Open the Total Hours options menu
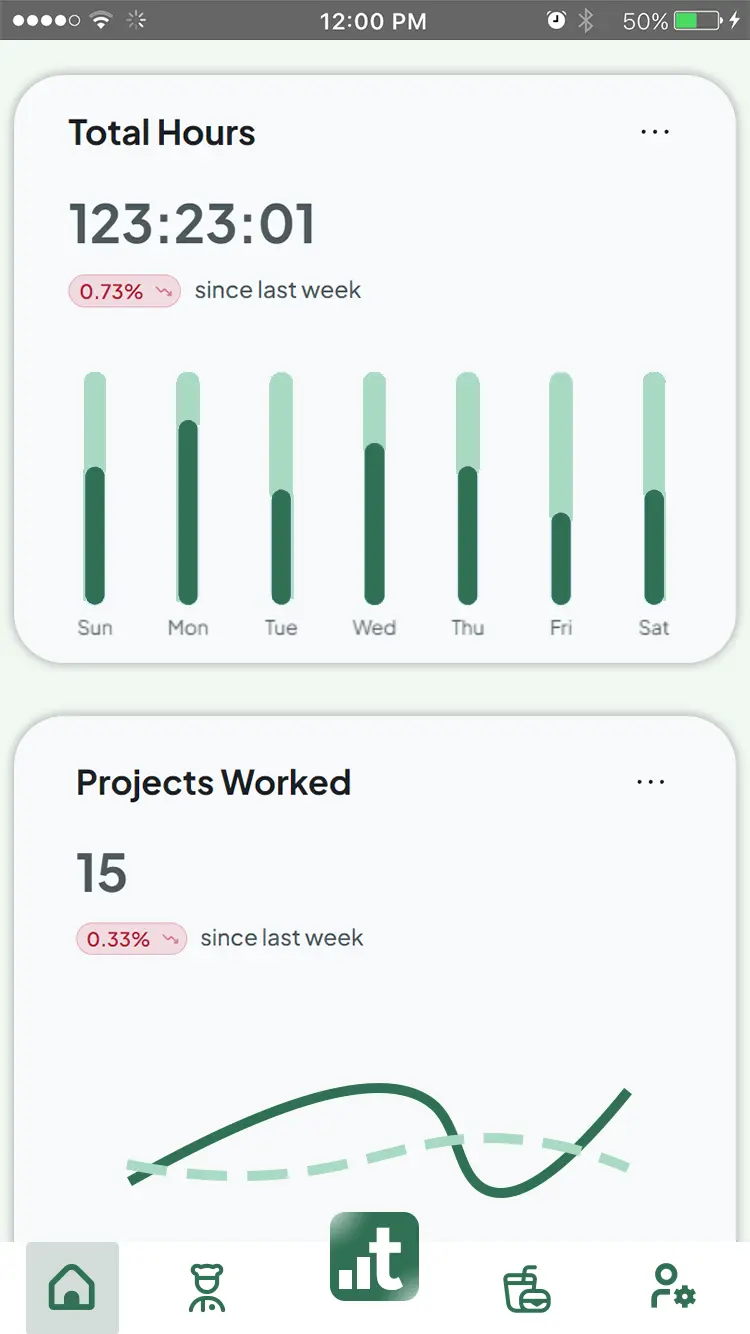 pos(655,132)
